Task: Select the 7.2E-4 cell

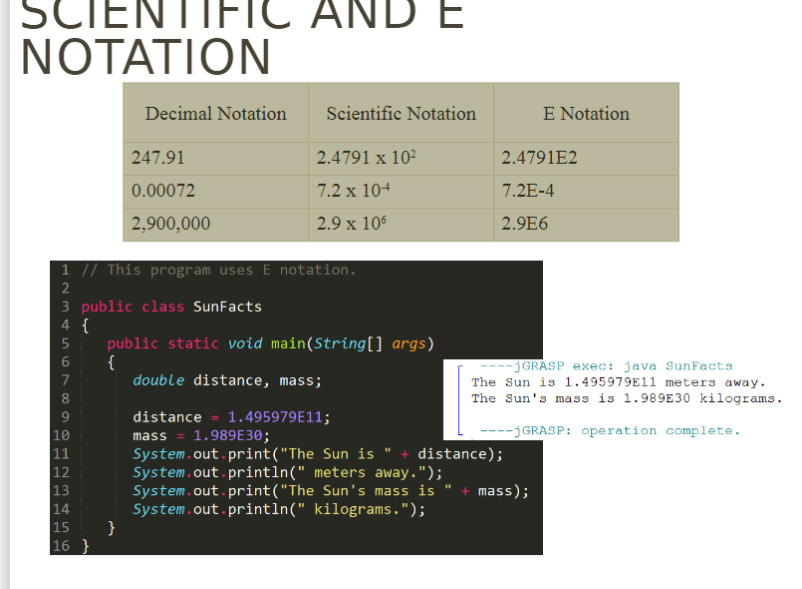Action: 528,190
